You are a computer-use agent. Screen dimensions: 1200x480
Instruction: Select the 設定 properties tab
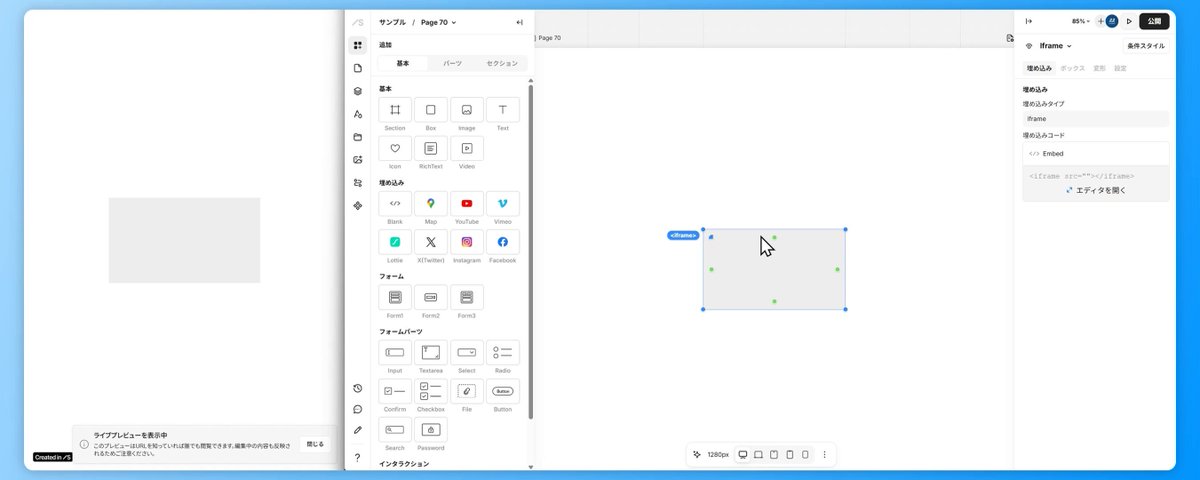1120,68
